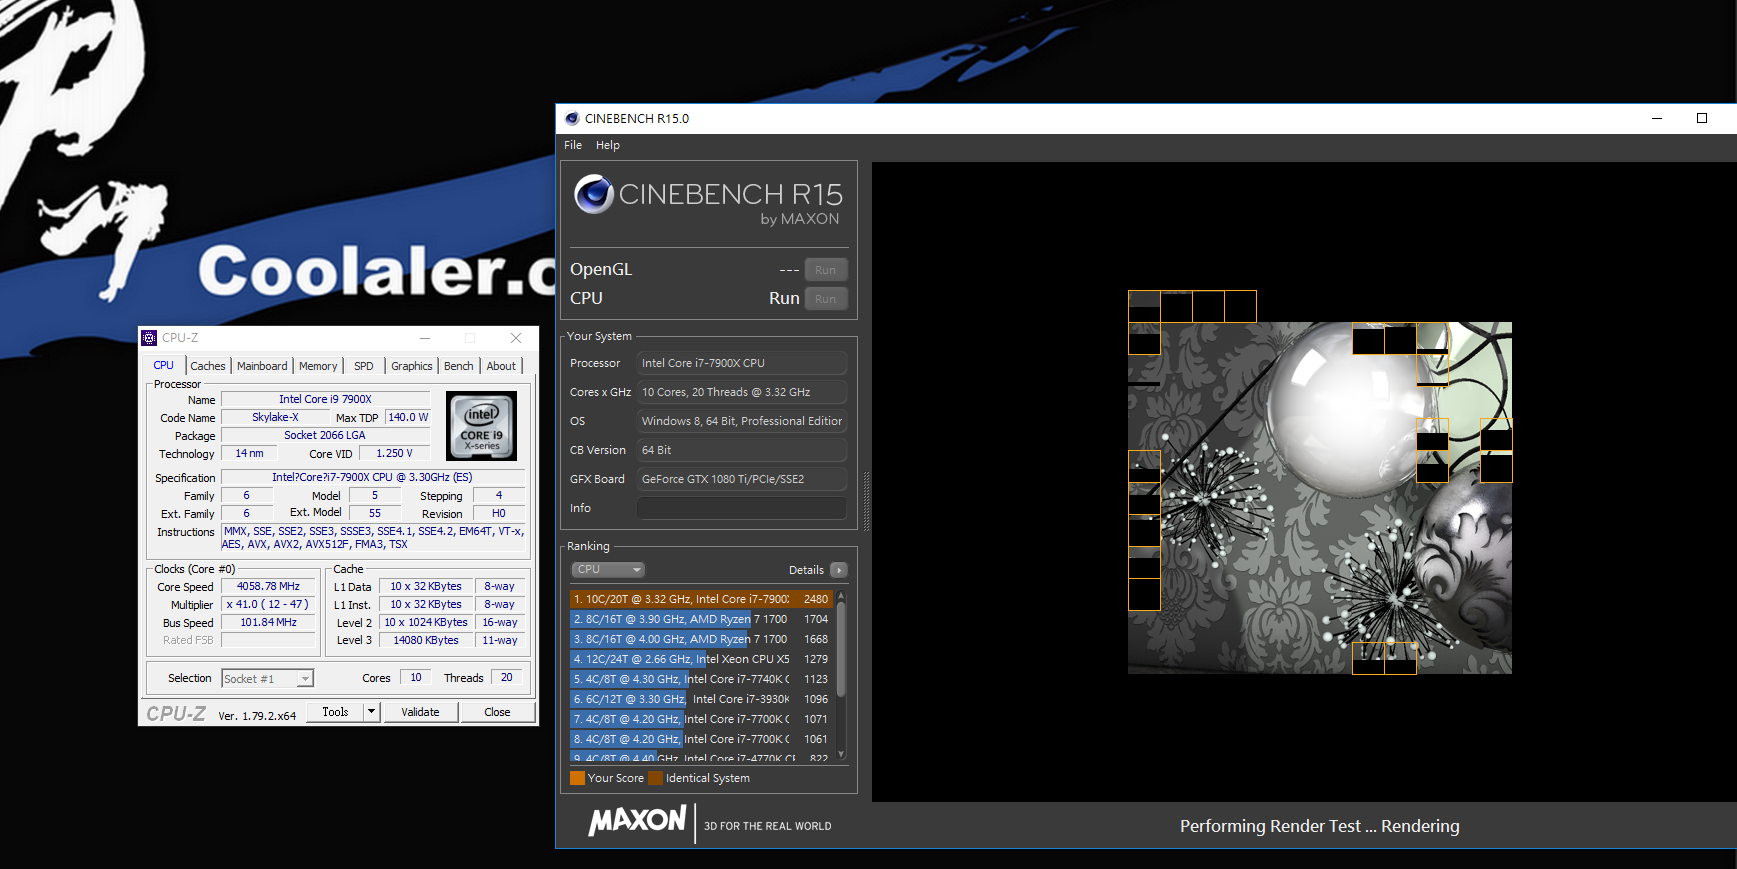The height and width of the screenshot is (869, 1737).
Task: Click the GFX Board GeForce GTX 1080 Ti field
Action: point(742,479)
